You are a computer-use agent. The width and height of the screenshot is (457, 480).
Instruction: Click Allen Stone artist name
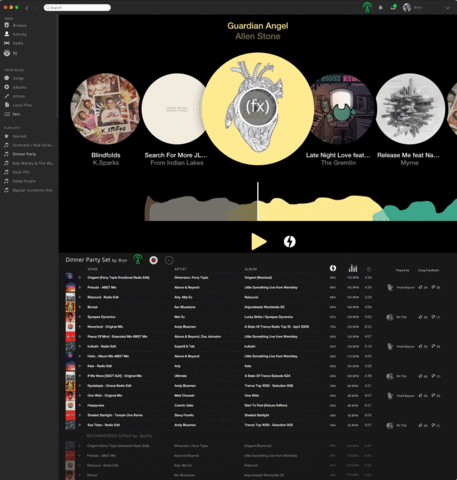tap(258, 36)
